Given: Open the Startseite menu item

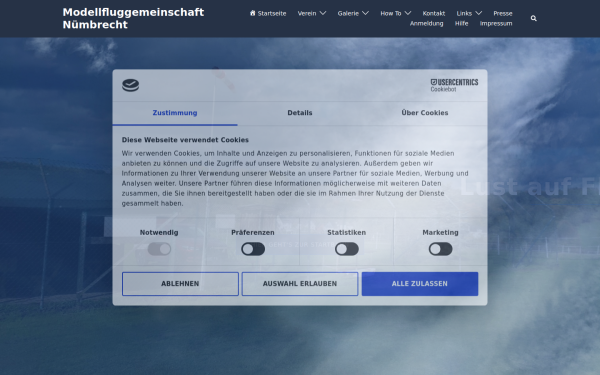Looking at the screenshot, I should click(x=268, y=13).
